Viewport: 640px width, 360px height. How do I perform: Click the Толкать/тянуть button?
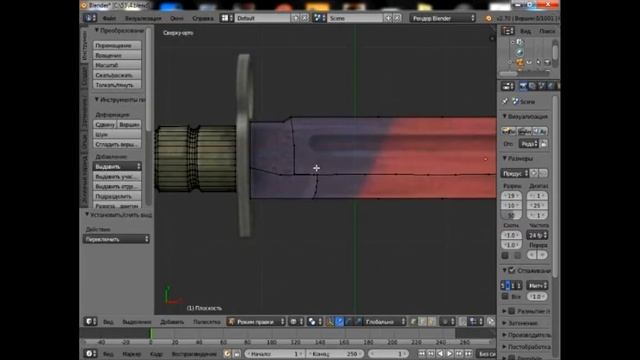[x=117, y=85]
